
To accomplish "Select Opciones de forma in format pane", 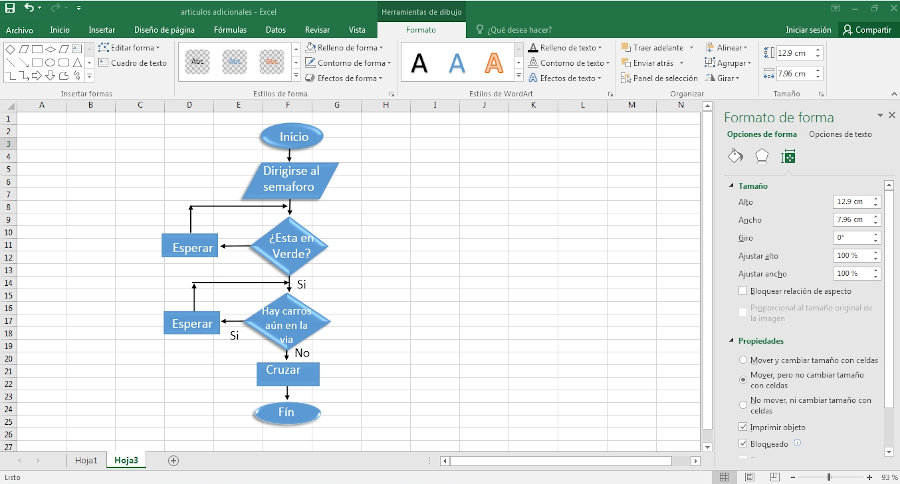I will pyautogui.click(x=762, y=134).
